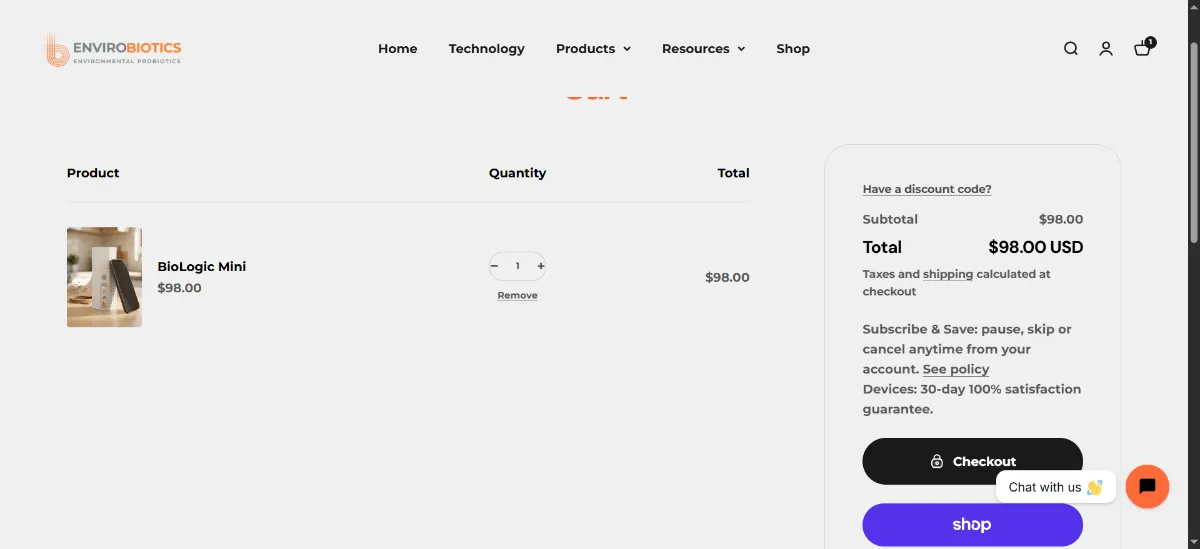Open the site search icon
Screen dimensions: 1200x549
coord(1071,48)
